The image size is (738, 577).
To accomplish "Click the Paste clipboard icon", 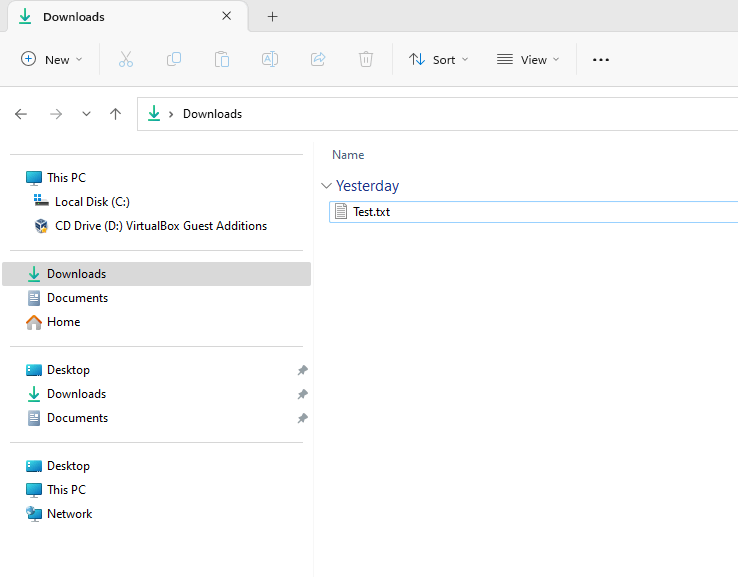I will [222, 59].
